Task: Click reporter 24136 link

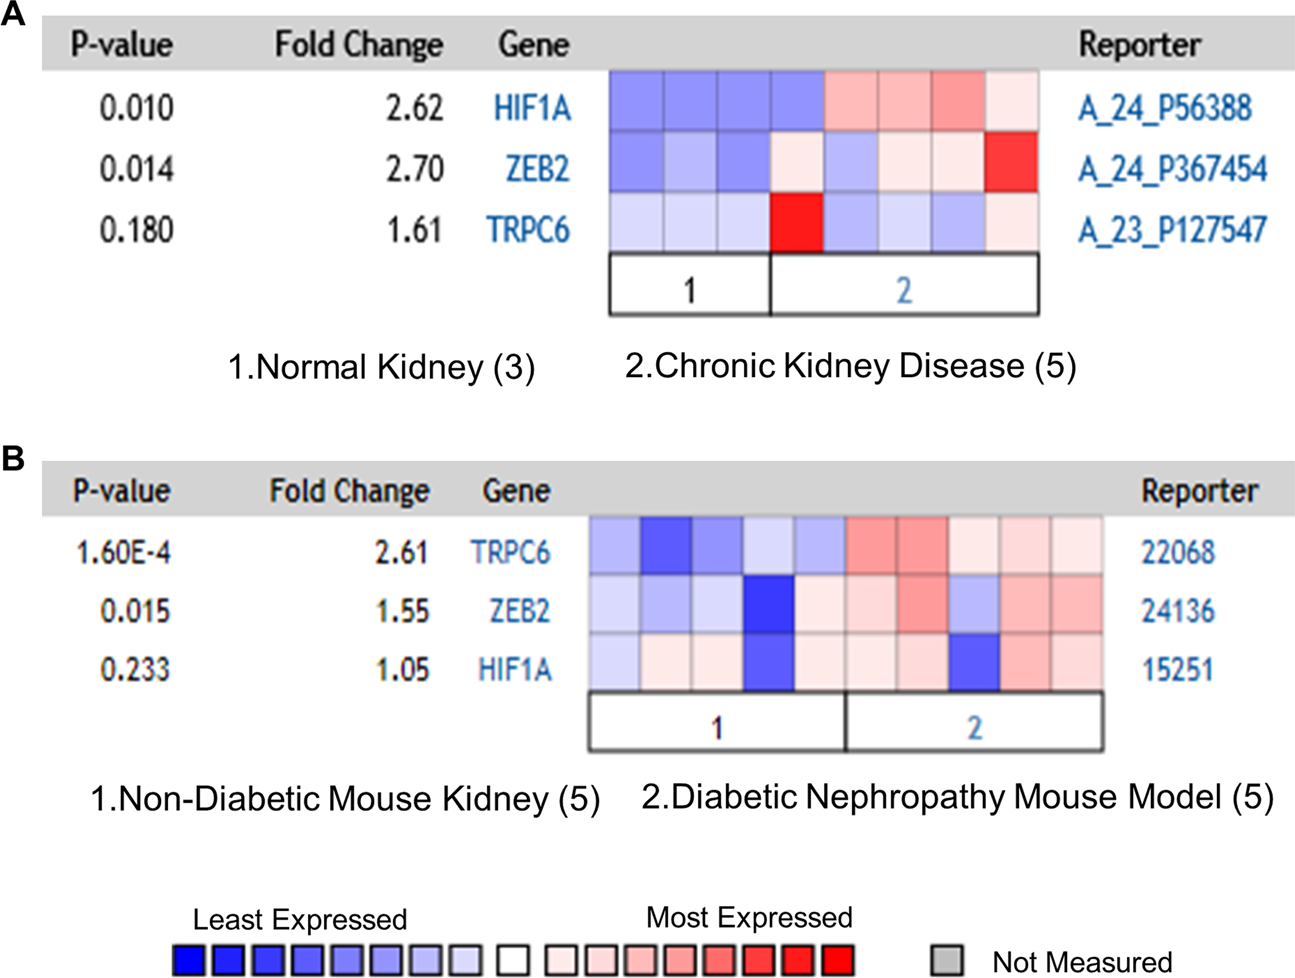Action: tap(1178, 610)
